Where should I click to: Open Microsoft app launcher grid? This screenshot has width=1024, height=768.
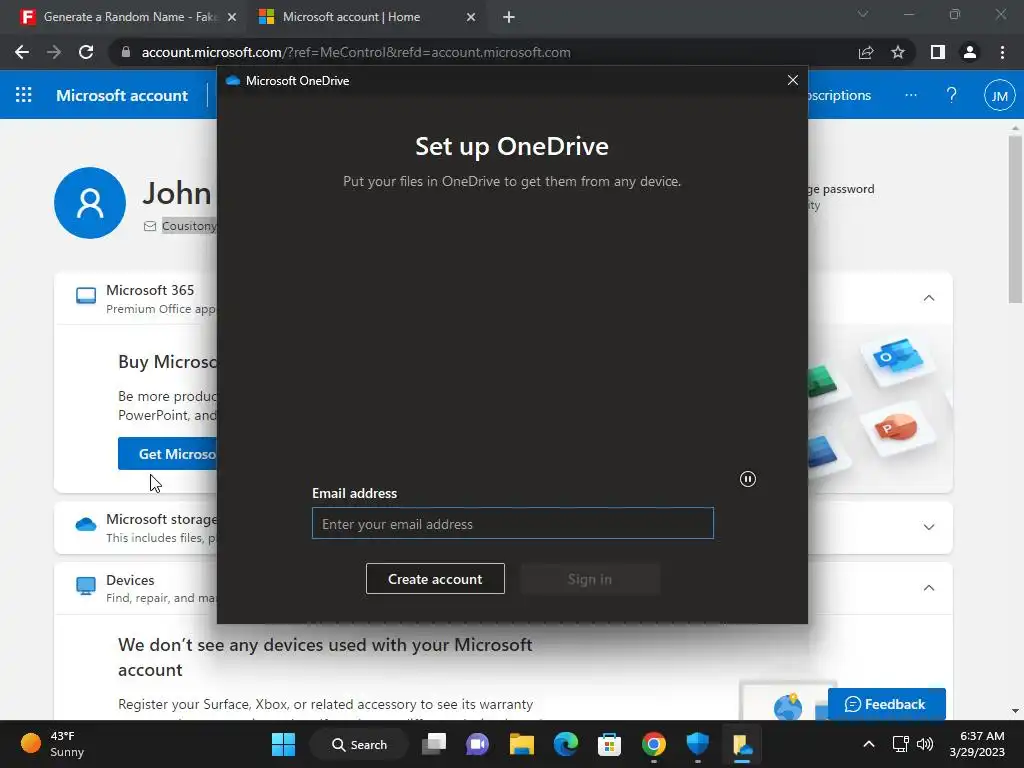tap(24, 95)
